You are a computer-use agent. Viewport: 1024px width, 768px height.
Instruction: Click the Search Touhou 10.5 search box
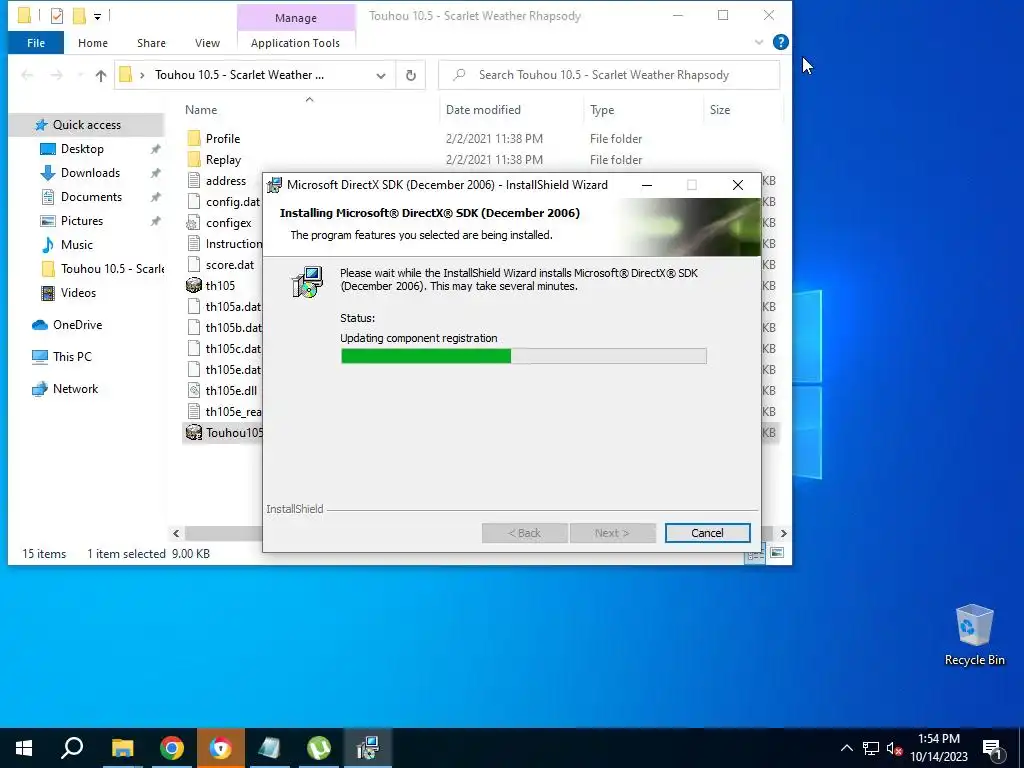[609, 75]
